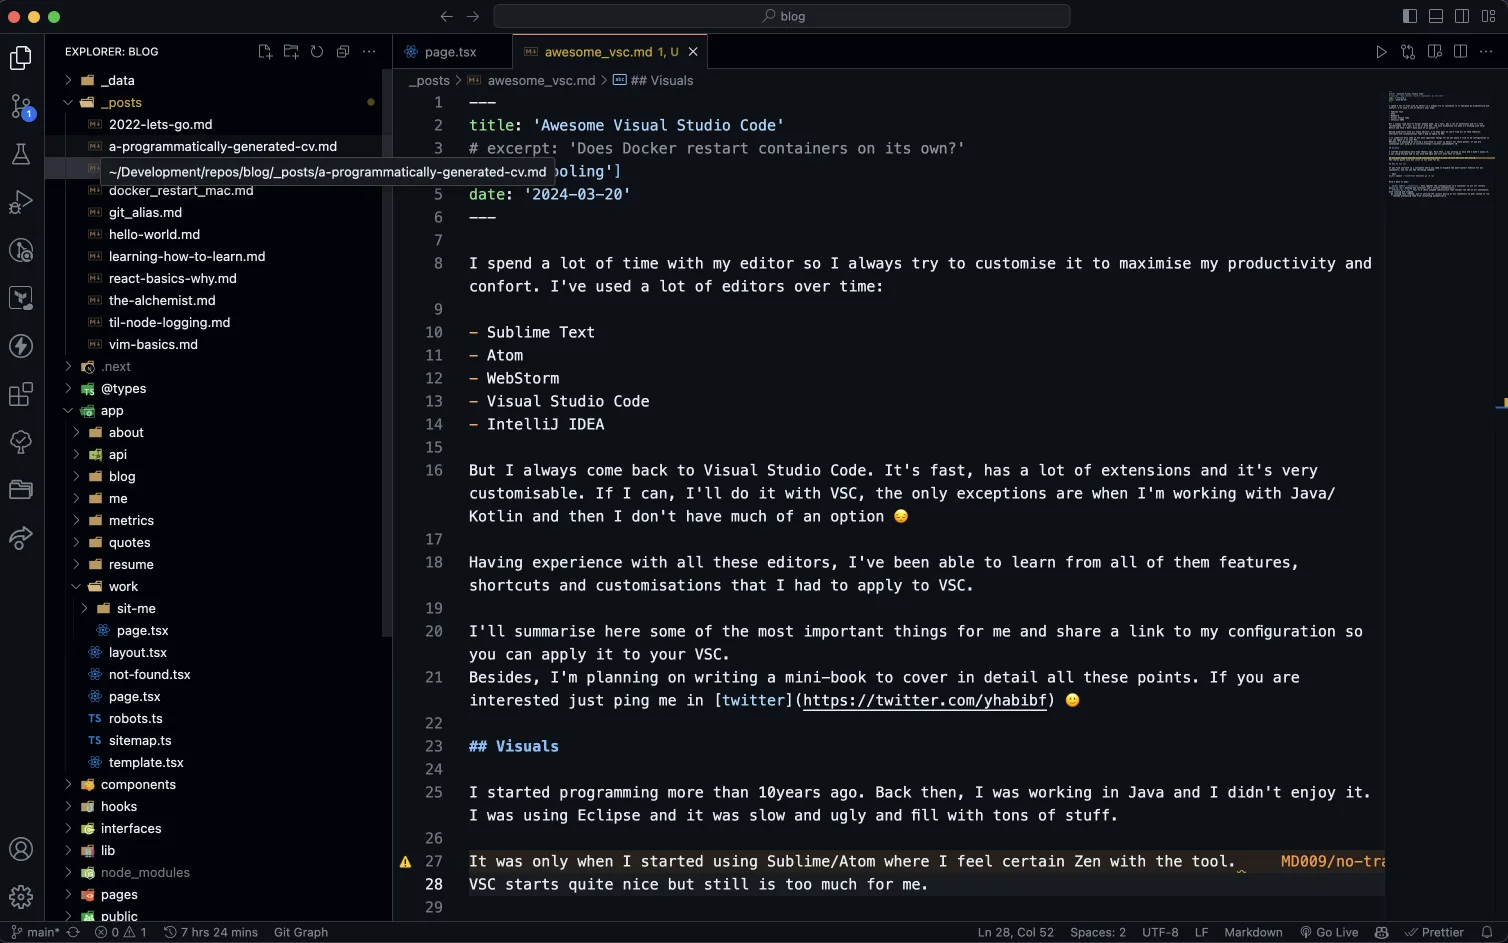Collapse all folders in Explorer
1508x943 pixels.
pos(343,52)
